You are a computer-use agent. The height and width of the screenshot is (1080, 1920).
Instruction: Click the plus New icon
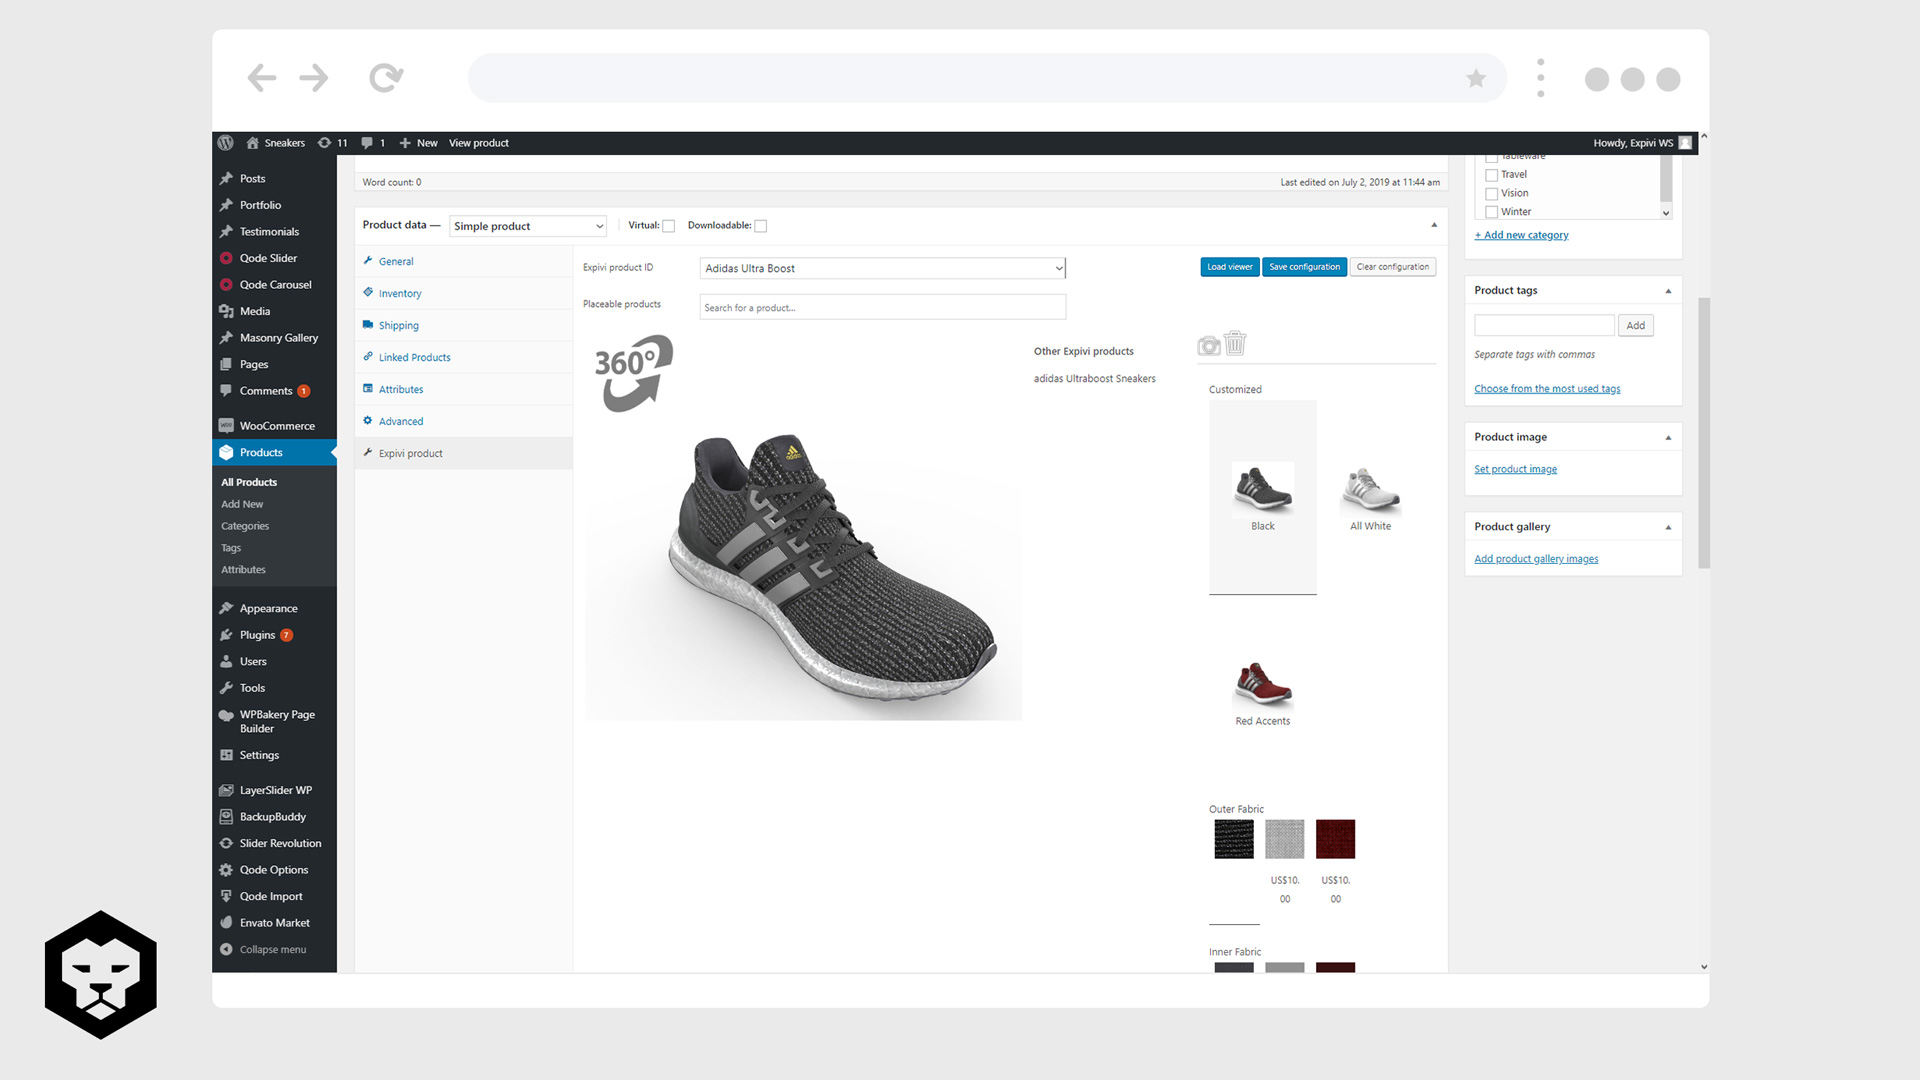coord(405,143)
